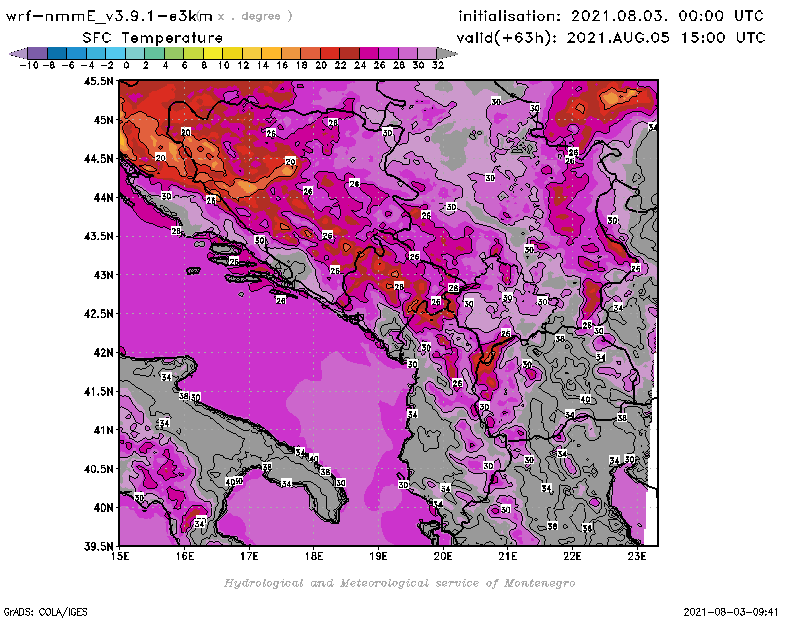Select the legend swatch between 24 and 26

point(369,53)
